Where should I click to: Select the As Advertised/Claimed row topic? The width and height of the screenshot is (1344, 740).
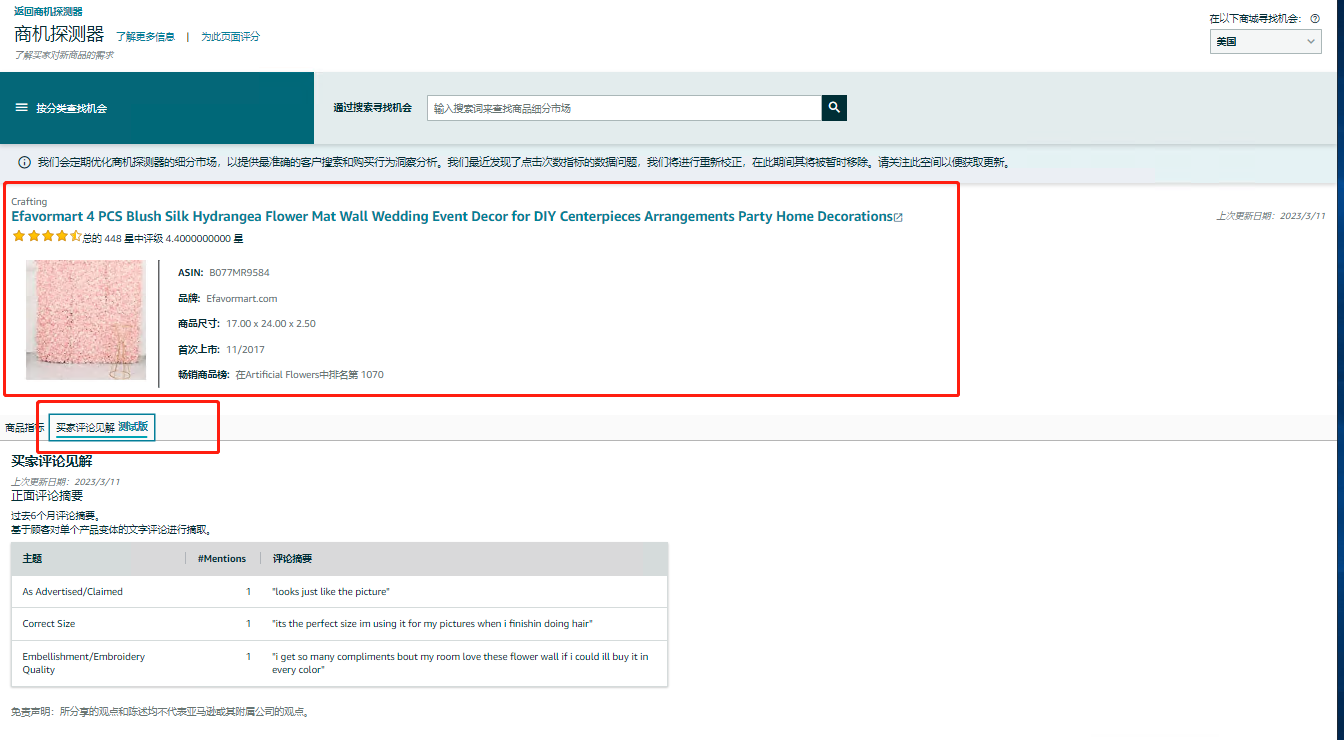coord(73,592)
